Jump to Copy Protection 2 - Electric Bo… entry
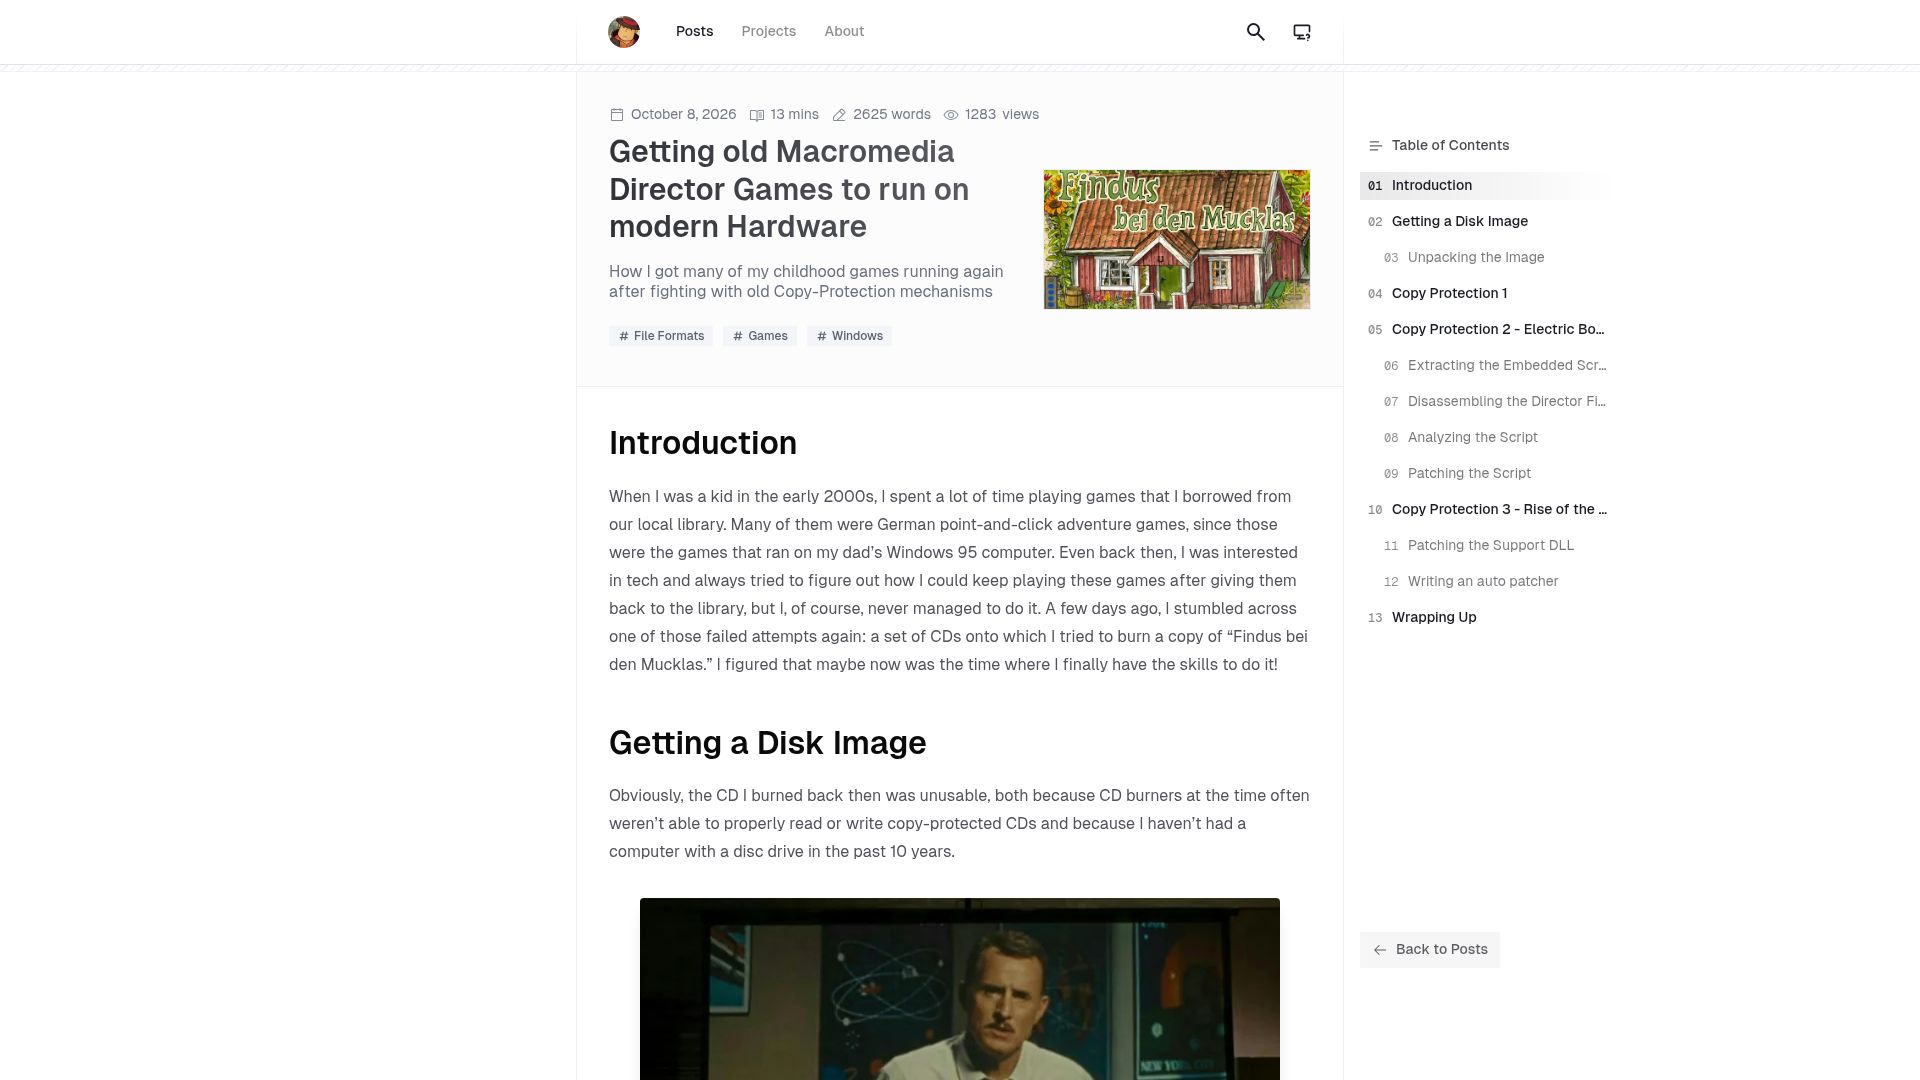Image resolution: width=1920 pixels, height=1080 pixels. coord(1484,330)
